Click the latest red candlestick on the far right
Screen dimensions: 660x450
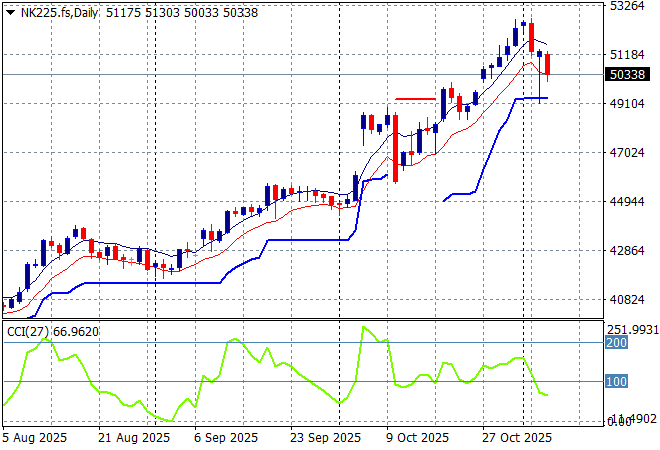[547, 64]
